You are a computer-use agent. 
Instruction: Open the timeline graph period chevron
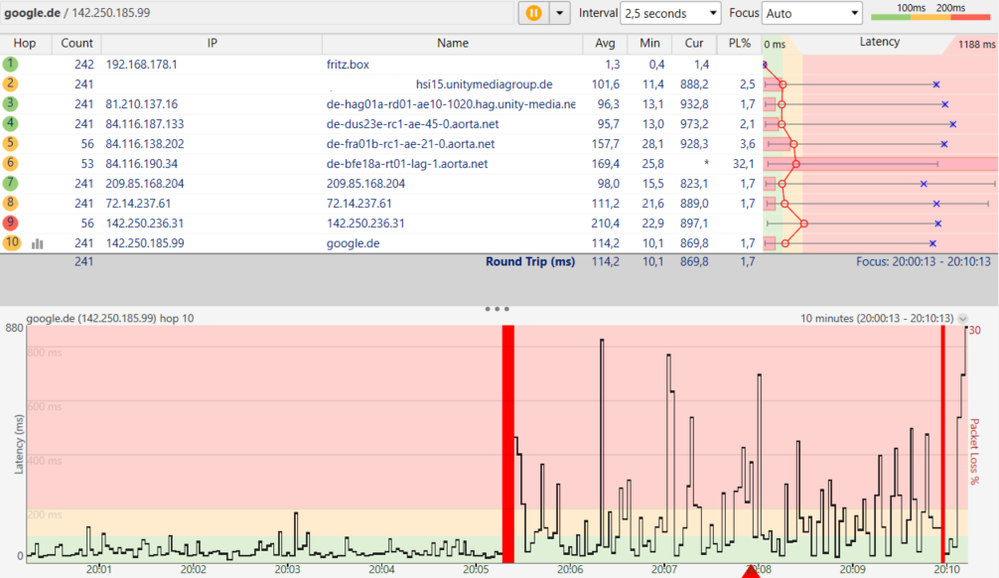tap(963, 318)
